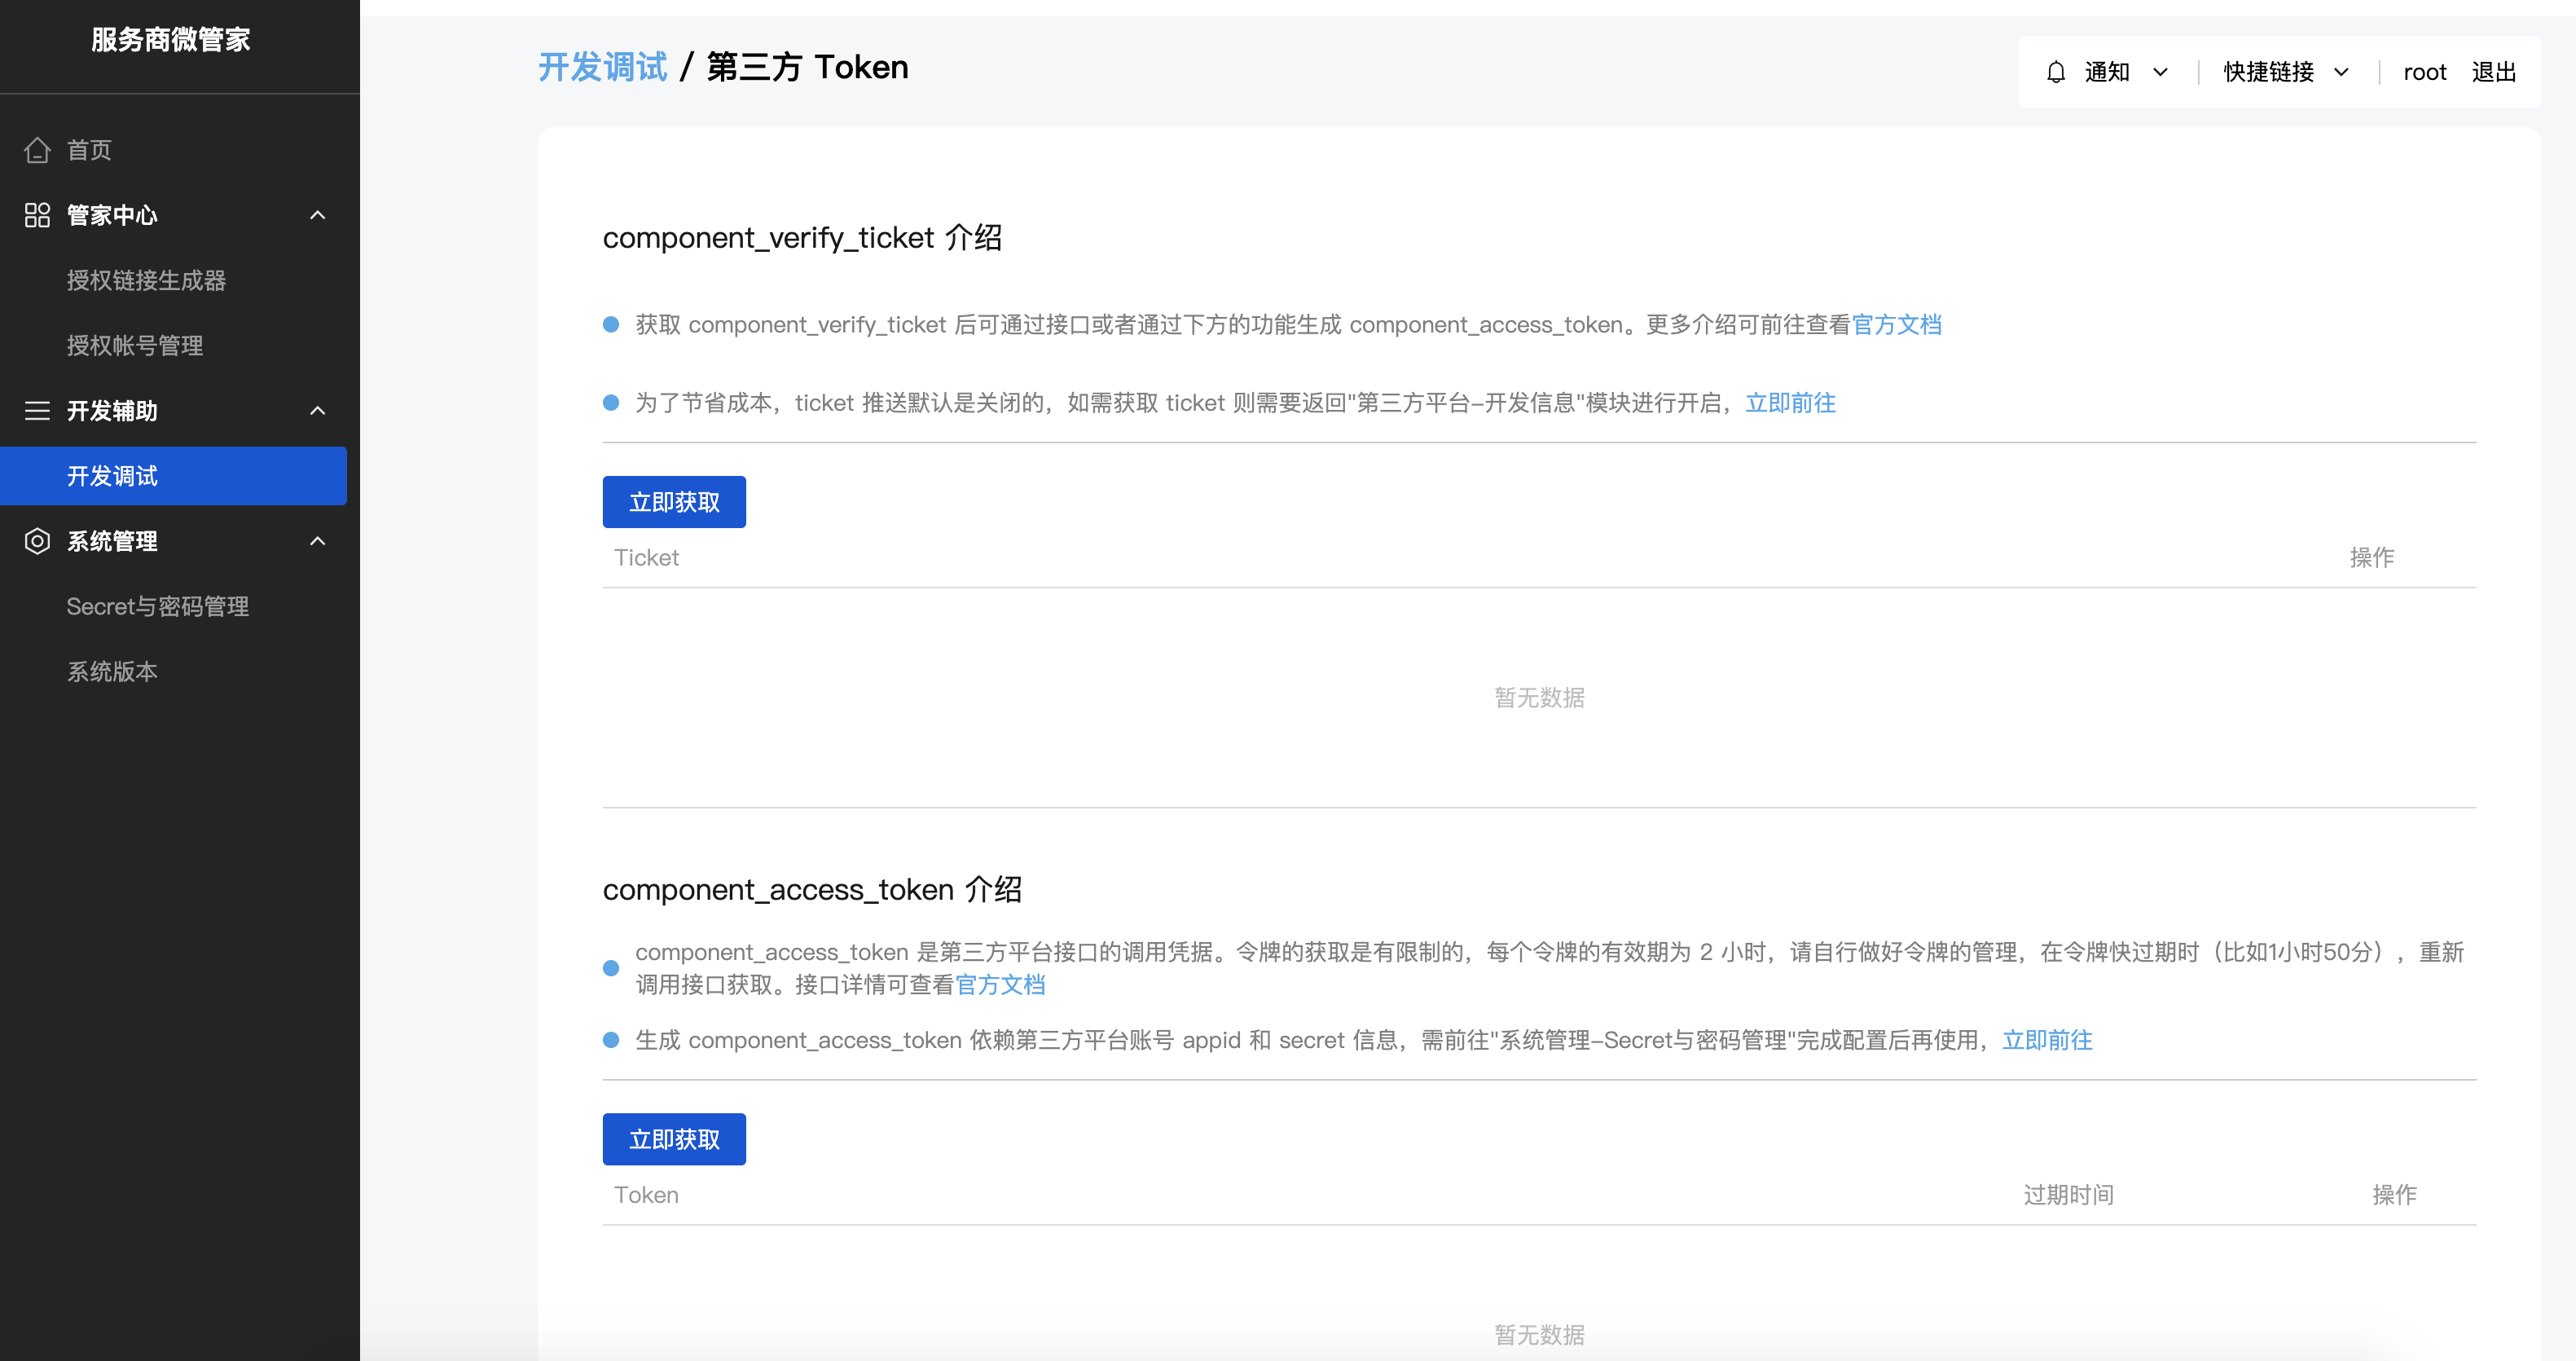
Task: Click the home icon beside 首页
Action: click(x=37, y=150)
